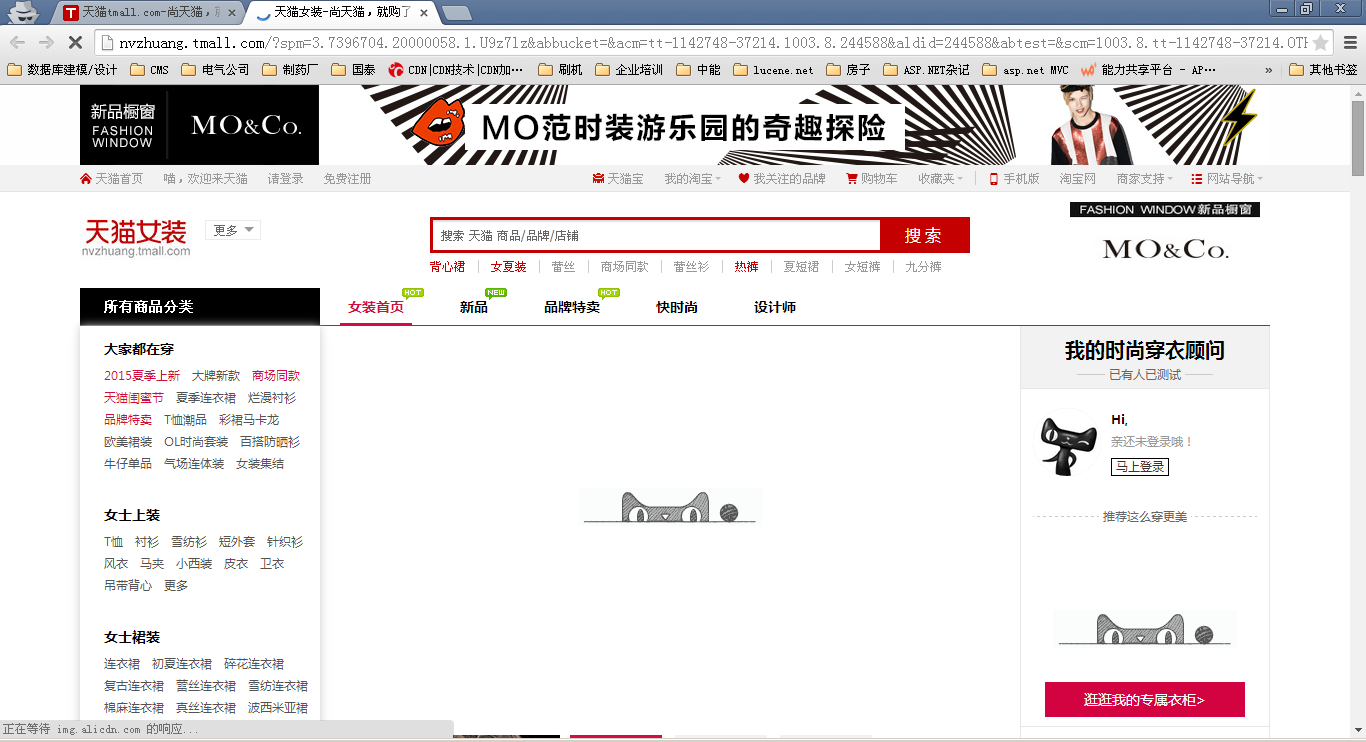Viewport: 1366px width, 742px height.
Task: Open 天猫宝 link in top bar
Action: point(618,178)
